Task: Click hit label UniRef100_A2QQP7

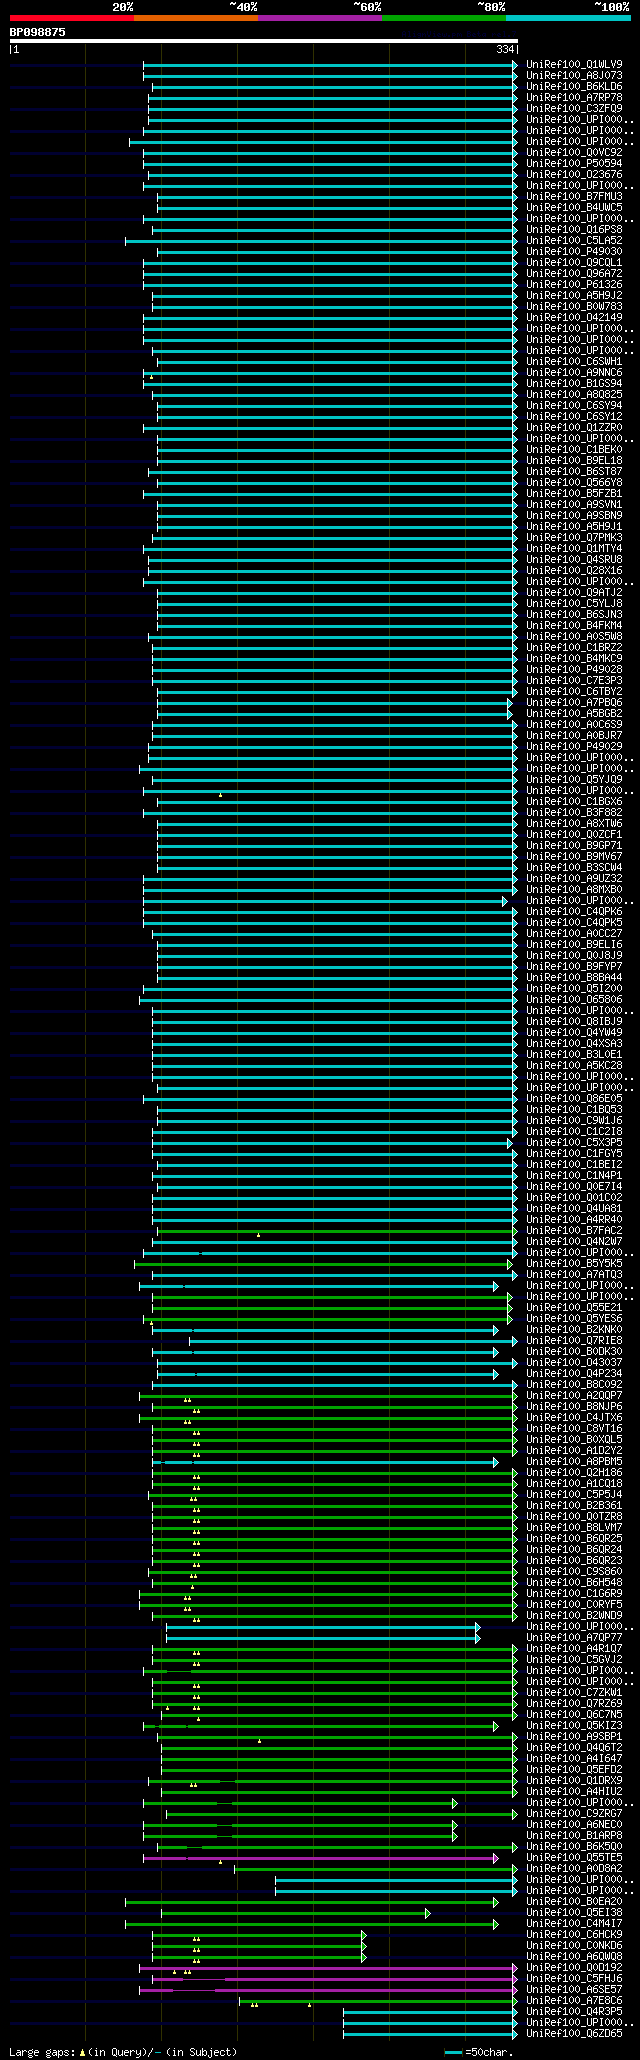Action: tap(574, 1395)
